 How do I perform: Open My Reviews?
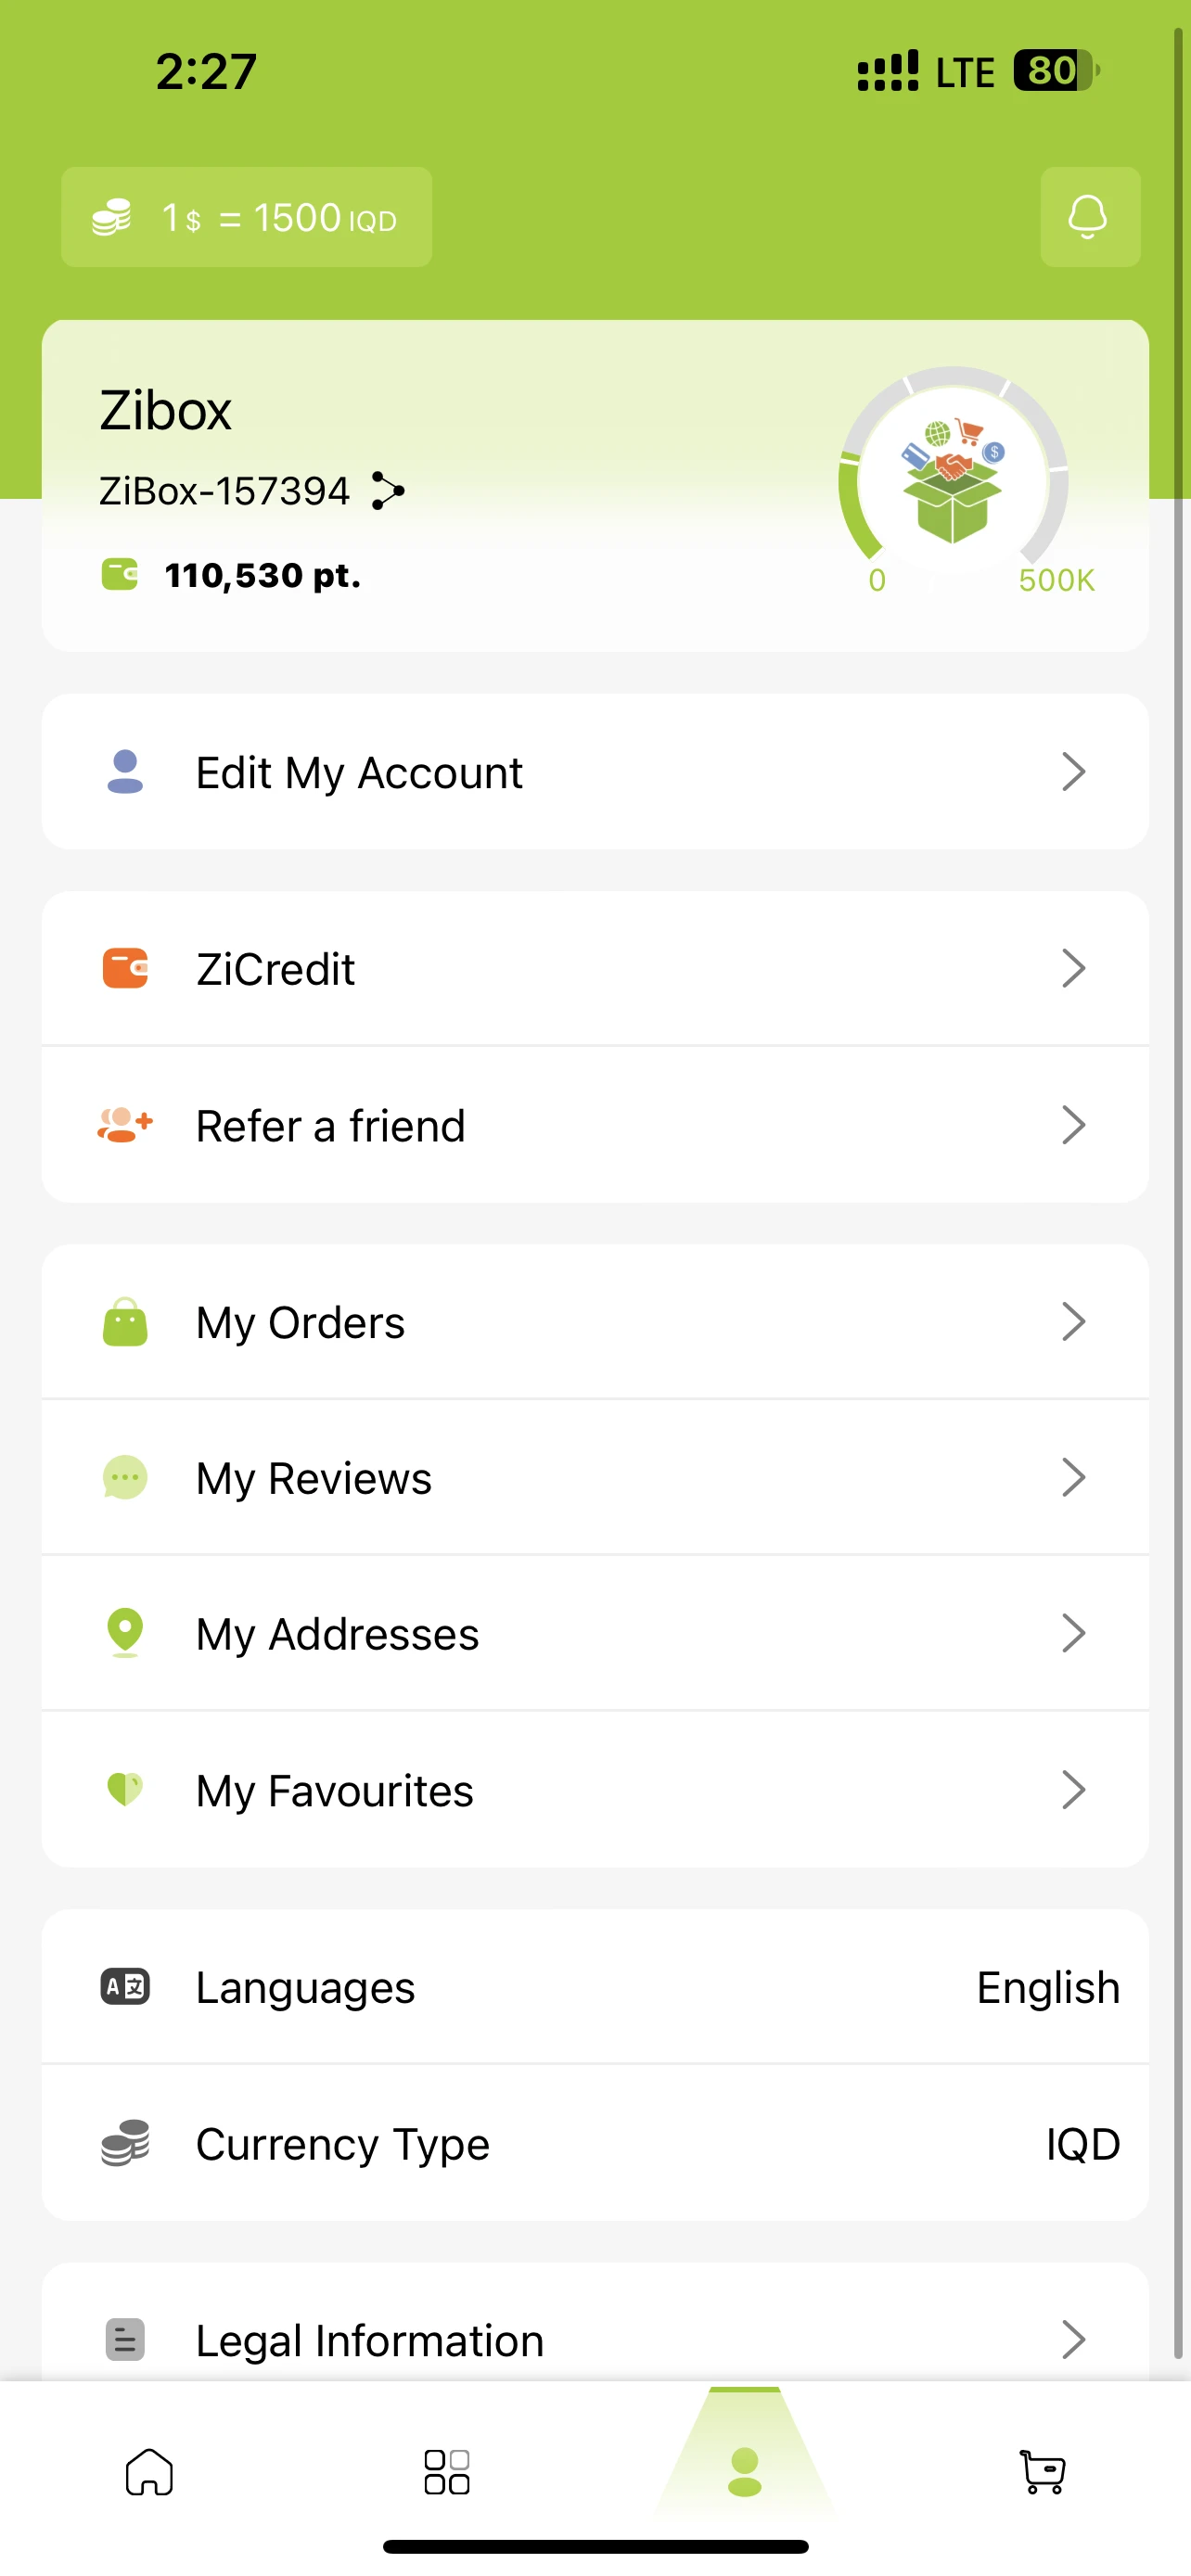(x=595, y=1477)
